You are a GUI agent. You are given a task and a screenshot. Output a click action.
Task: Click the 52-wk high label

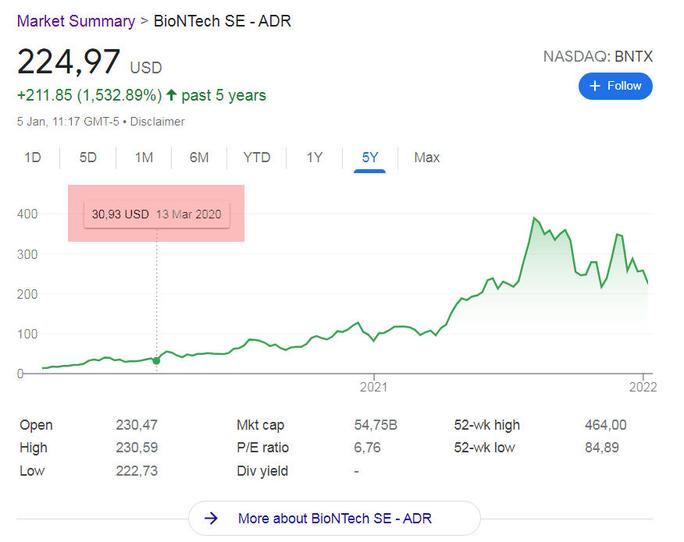pos(487,425)
